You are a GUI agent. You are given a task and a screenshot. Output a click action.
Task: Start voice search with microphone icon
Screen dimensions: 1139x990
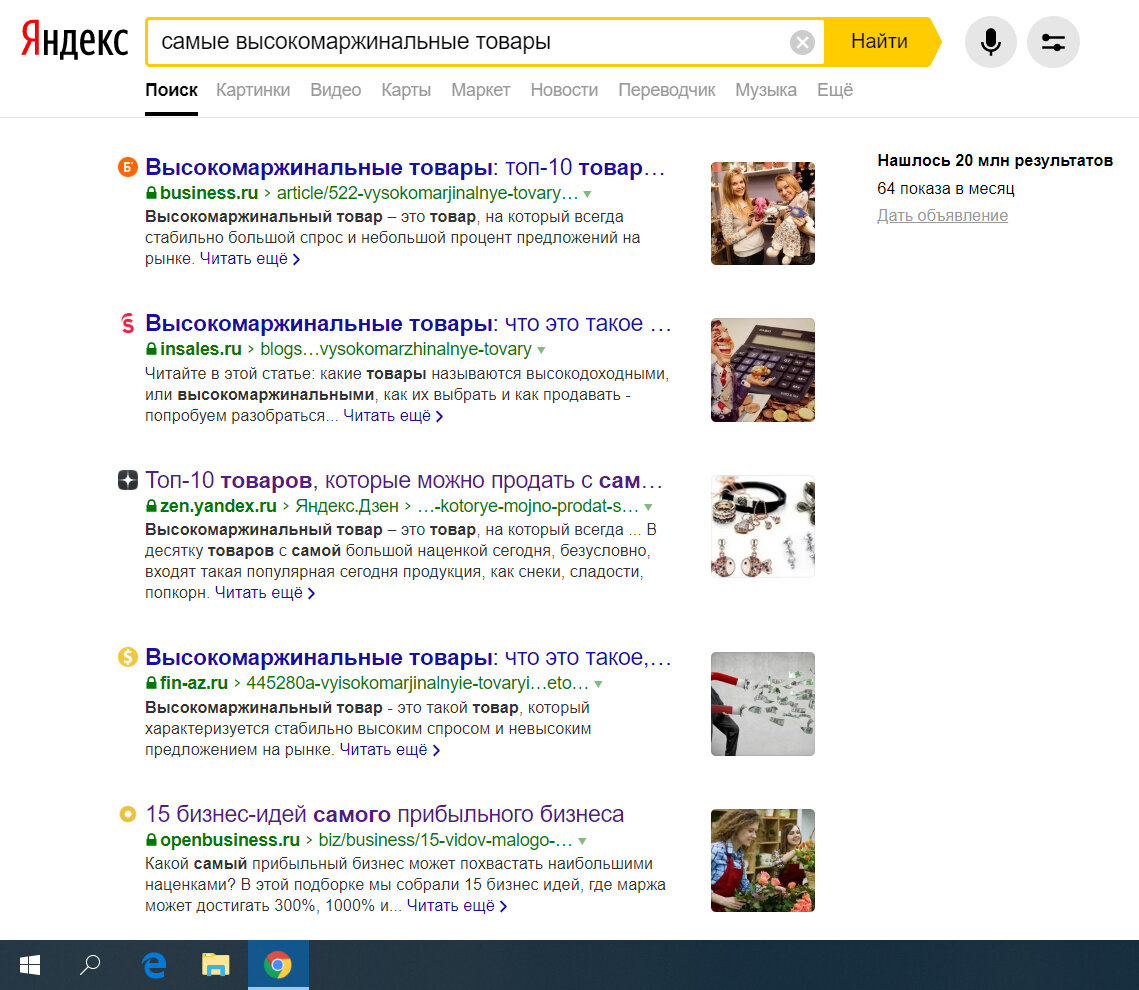[990, 42]
